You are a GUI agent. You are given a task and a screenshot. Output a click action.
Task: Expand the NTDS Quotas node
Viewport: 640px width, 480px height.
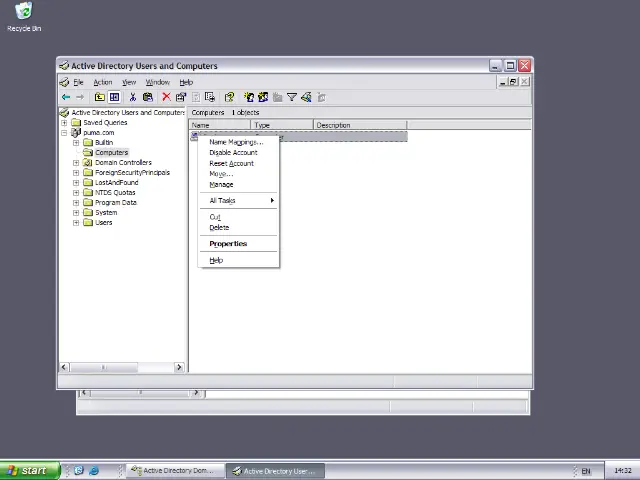coord(76,193)
